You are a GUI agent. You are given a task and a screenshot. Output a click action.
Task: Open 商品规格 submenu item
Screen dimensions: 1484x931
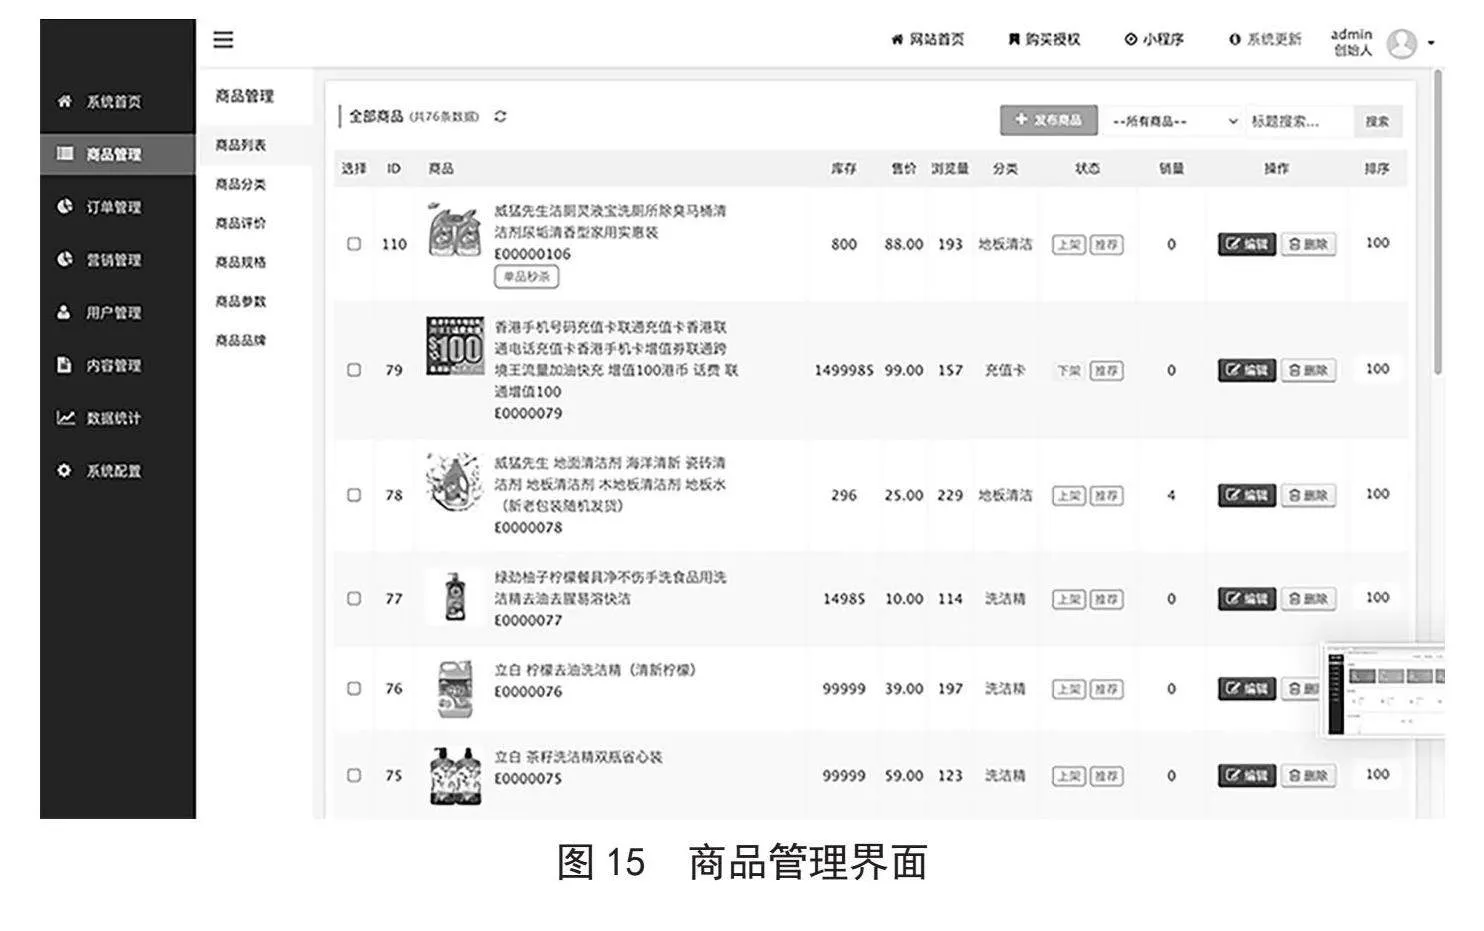point(241,262)
